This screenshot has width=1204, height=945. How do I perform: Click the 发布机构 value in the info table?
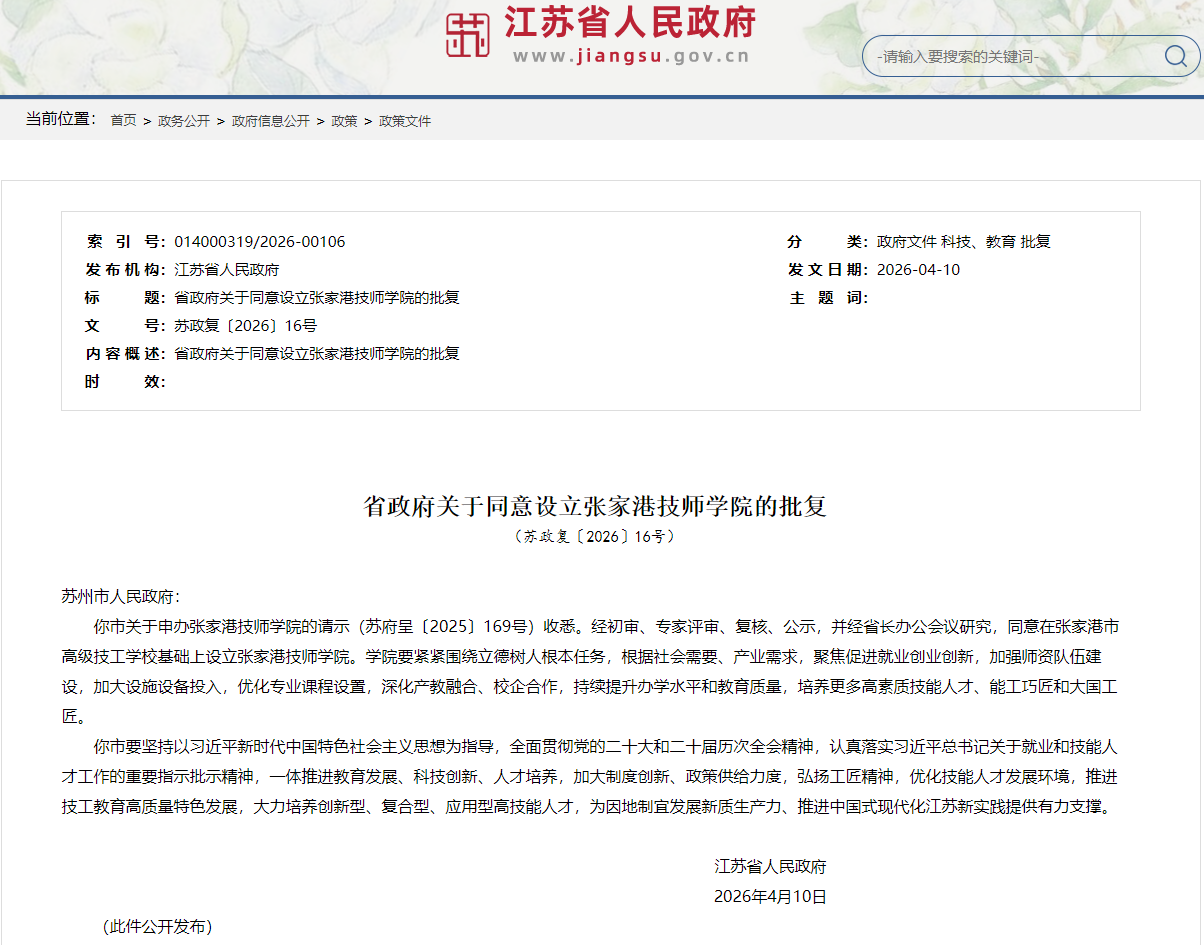point(227,270)
